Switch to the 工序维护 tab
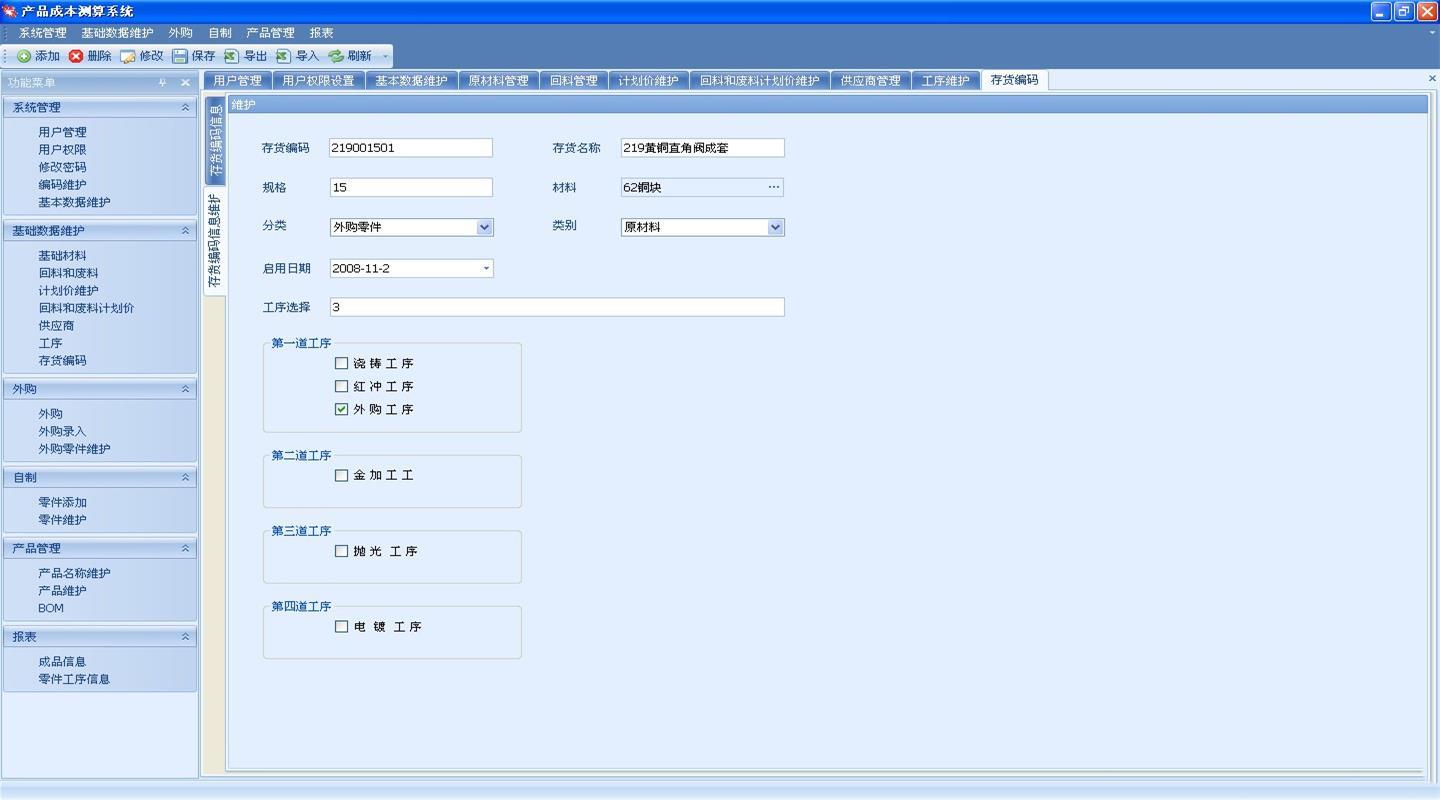Image resolution: width=1440 pixels, height=800 pixels. click(x=945, y=81)
